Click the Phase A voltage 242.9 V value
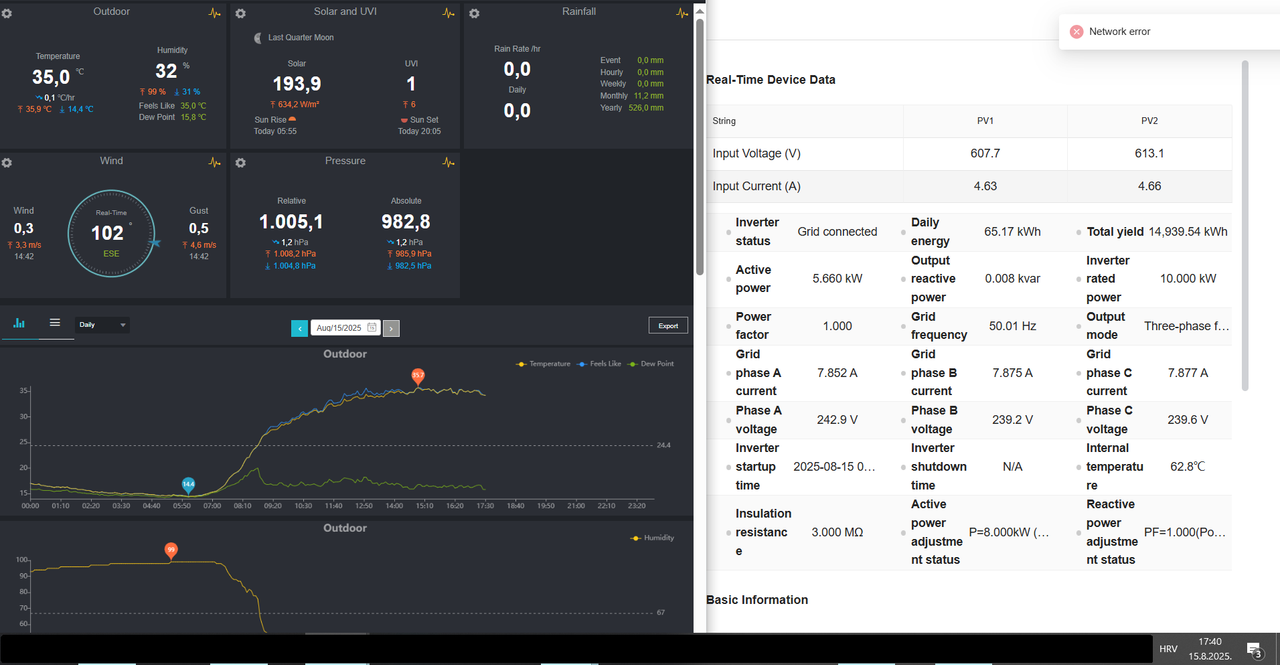 click(838, 420)
